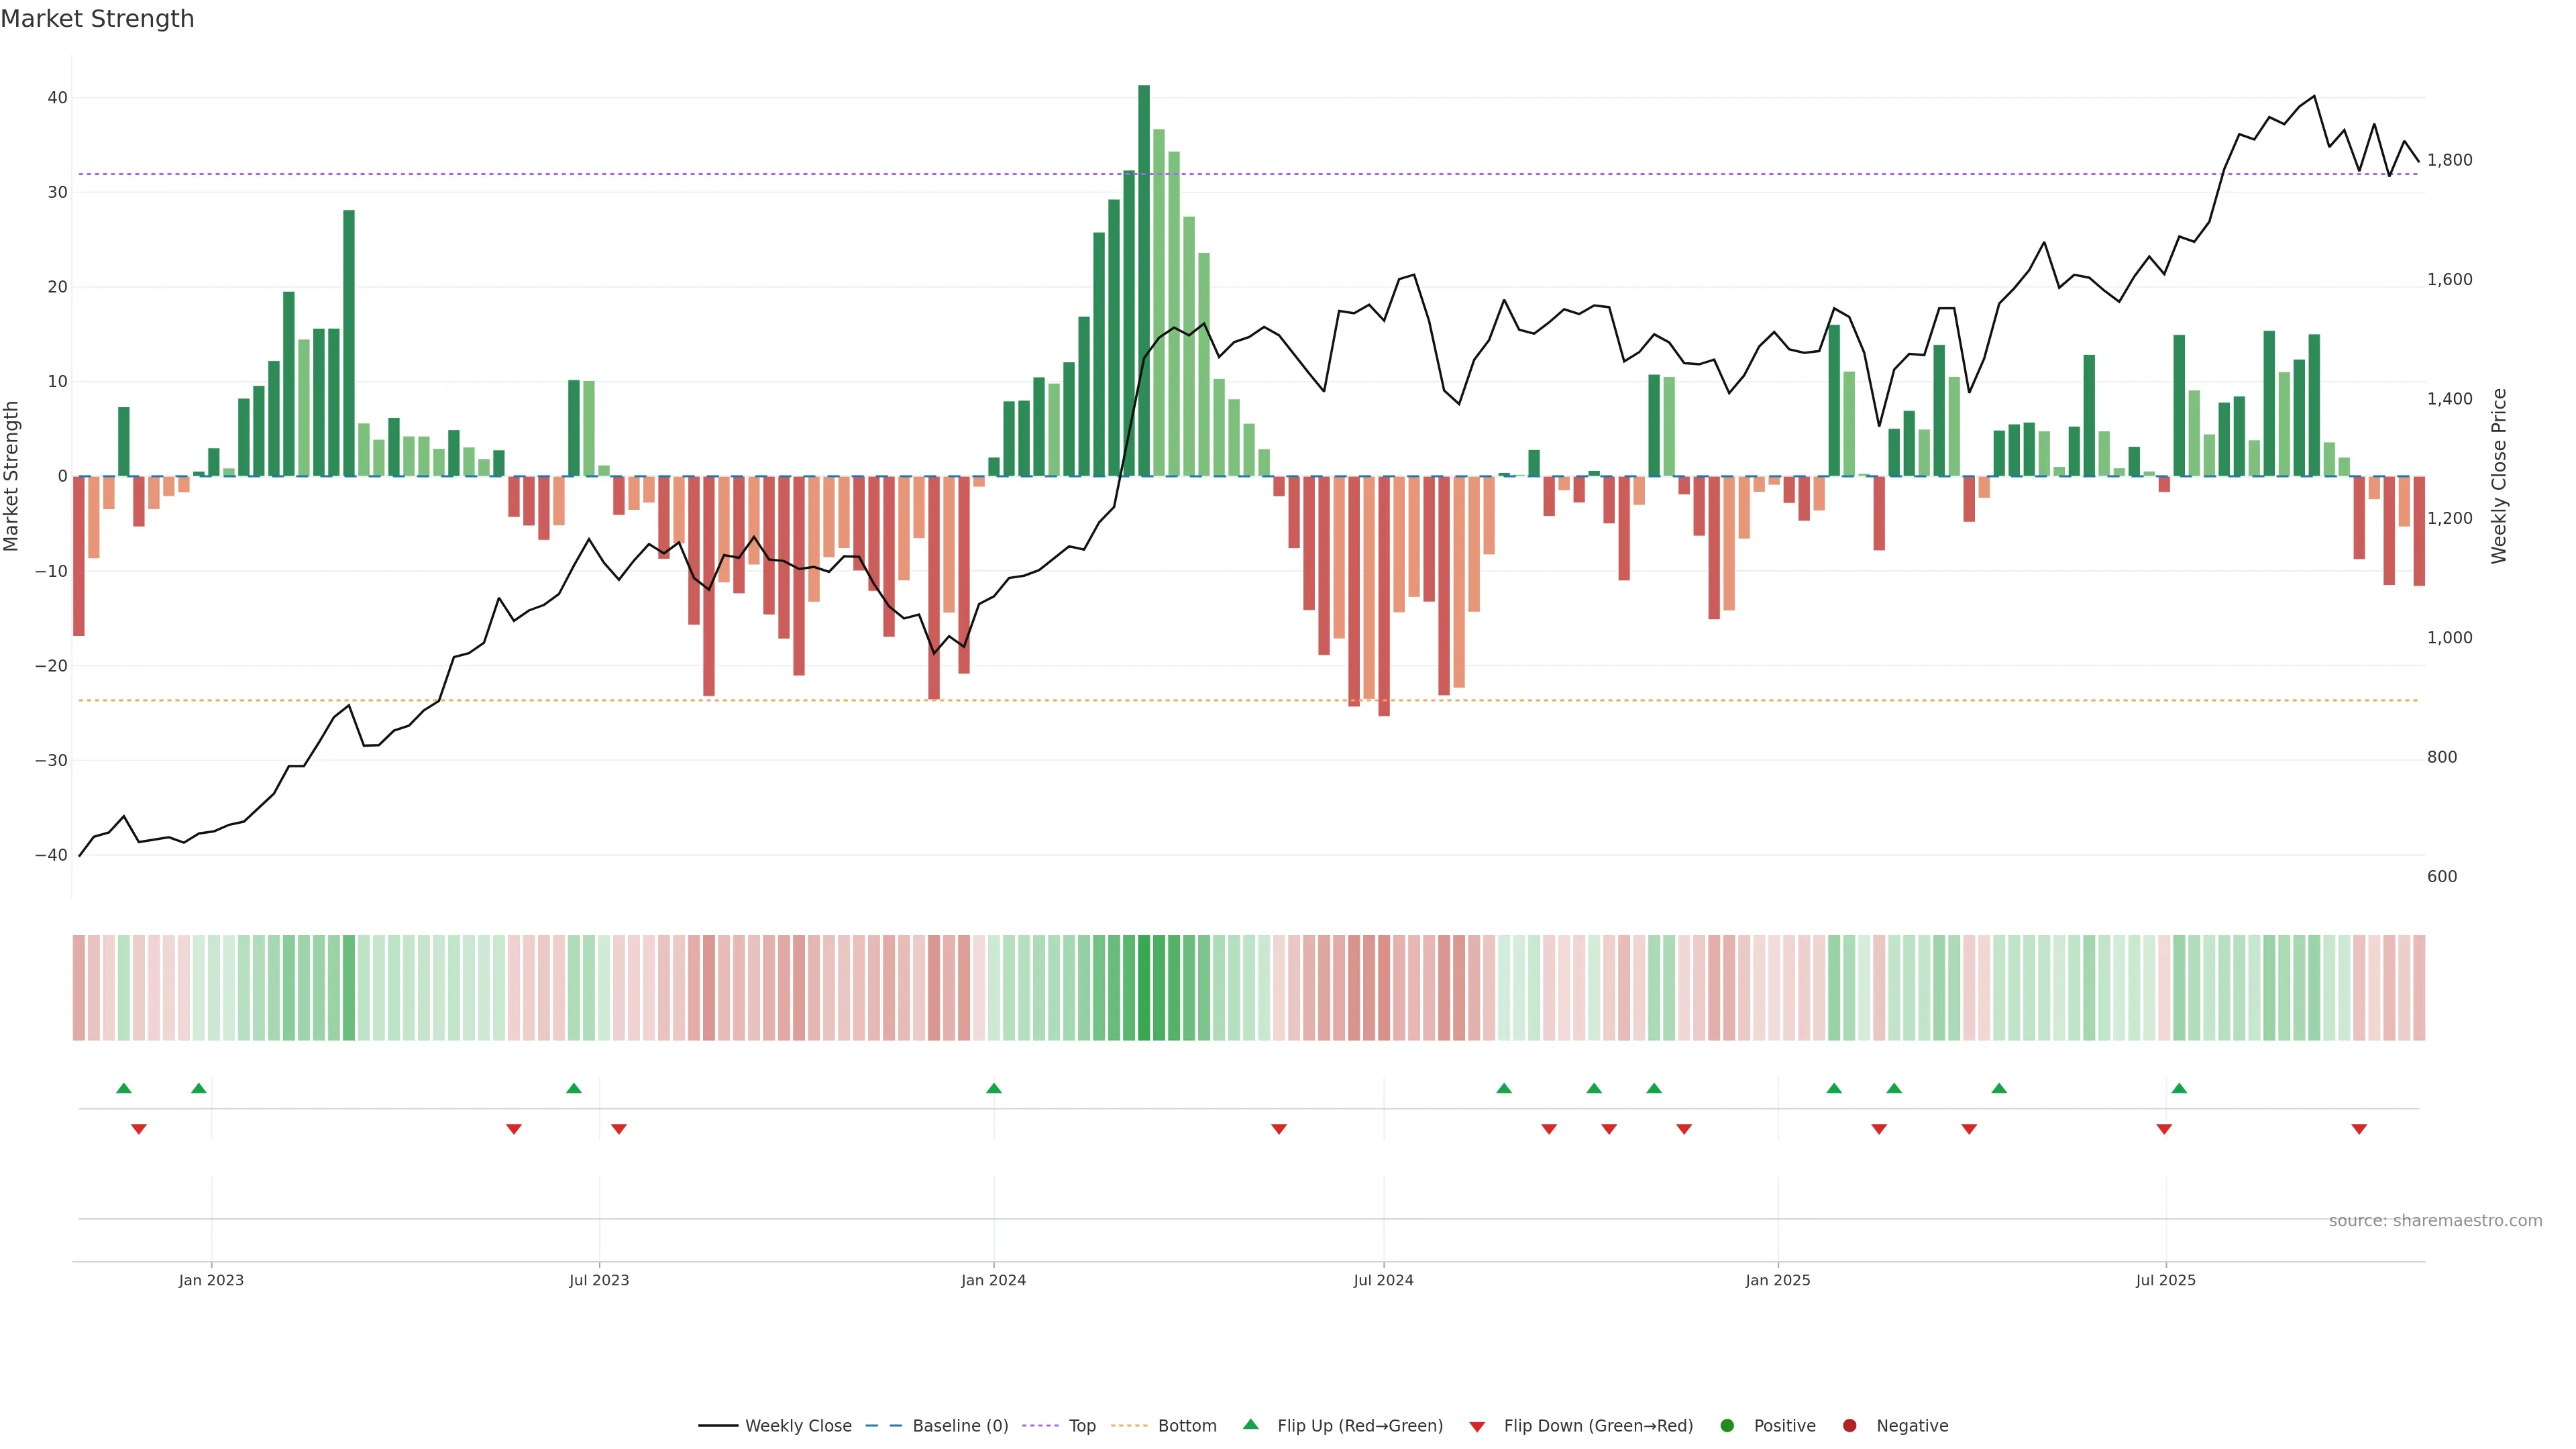Click the Jul 2024 x-axis label
The image size is (2576, 1449).
[1383, 1280]
